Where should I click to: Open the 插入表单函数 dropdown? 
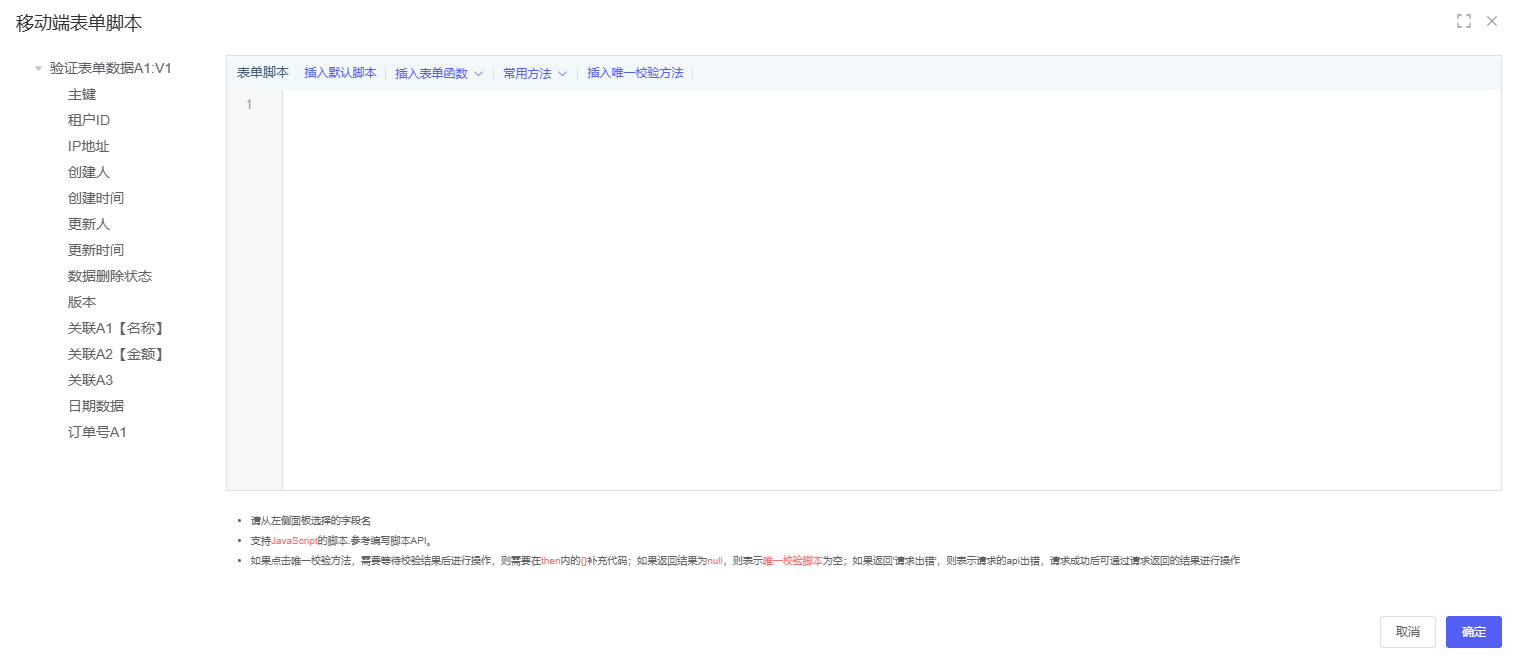pyautogui.click(x=439, y=73)
